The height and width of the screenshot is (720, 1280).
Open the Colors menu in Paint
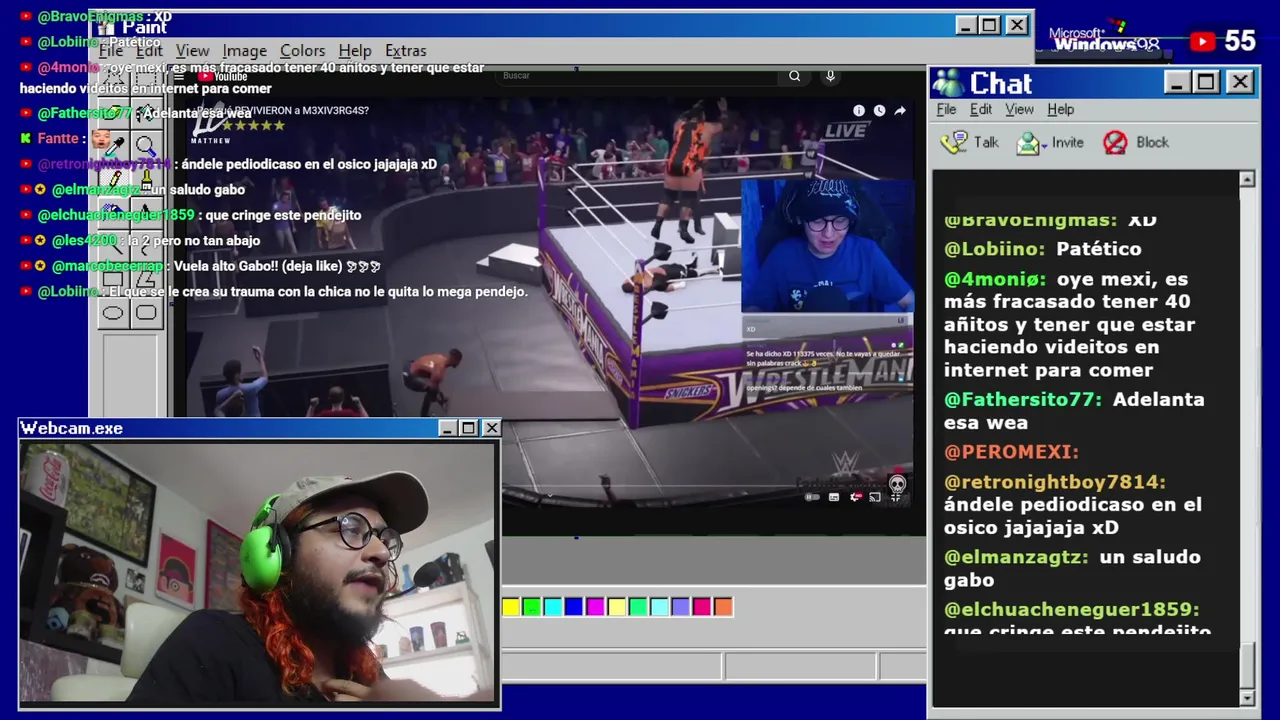[302, 50]
